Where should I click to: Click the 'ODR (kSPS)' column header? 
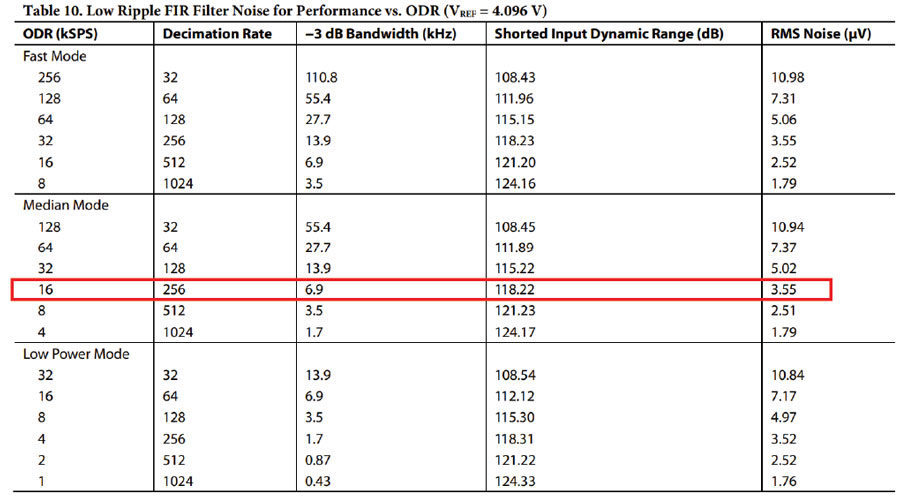60,34
